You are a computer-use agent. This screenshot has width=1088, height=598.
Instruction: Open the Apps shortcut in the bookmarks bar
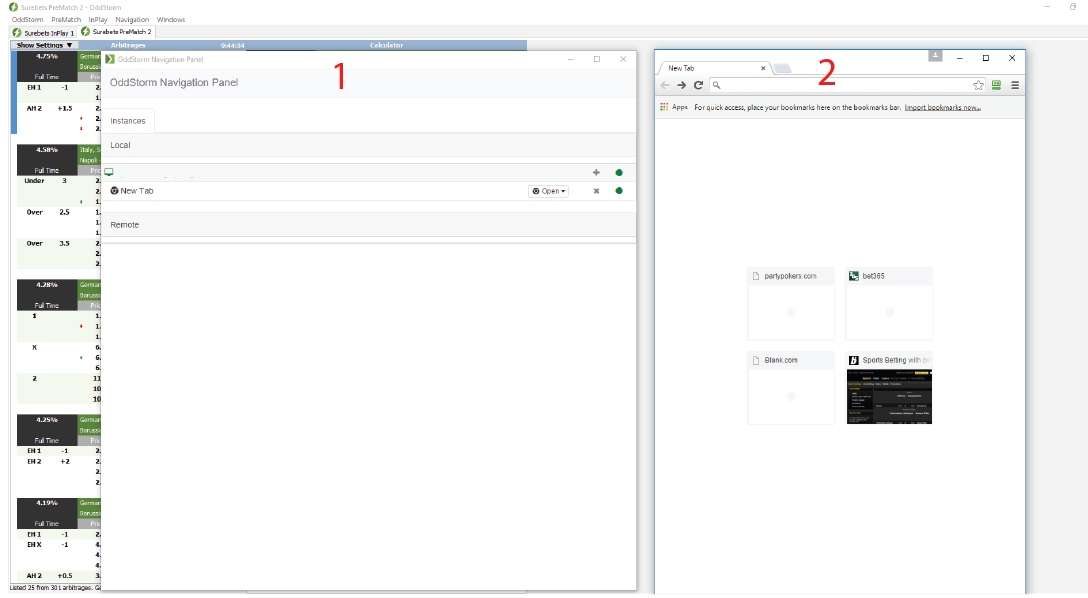[674, 107]
